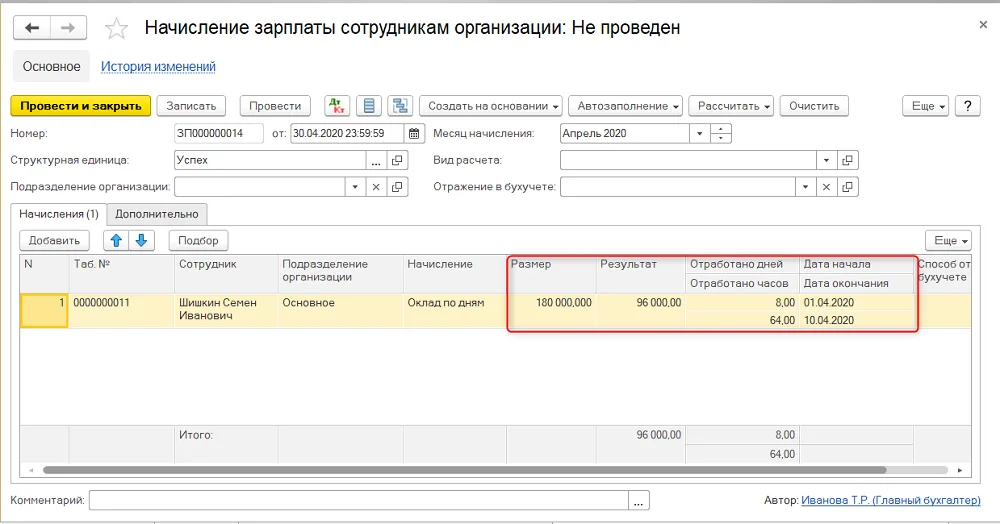Viewport: 1000px width, 524px height.
Task: Select cell Оклад по дням
Action: coord(455,310)
